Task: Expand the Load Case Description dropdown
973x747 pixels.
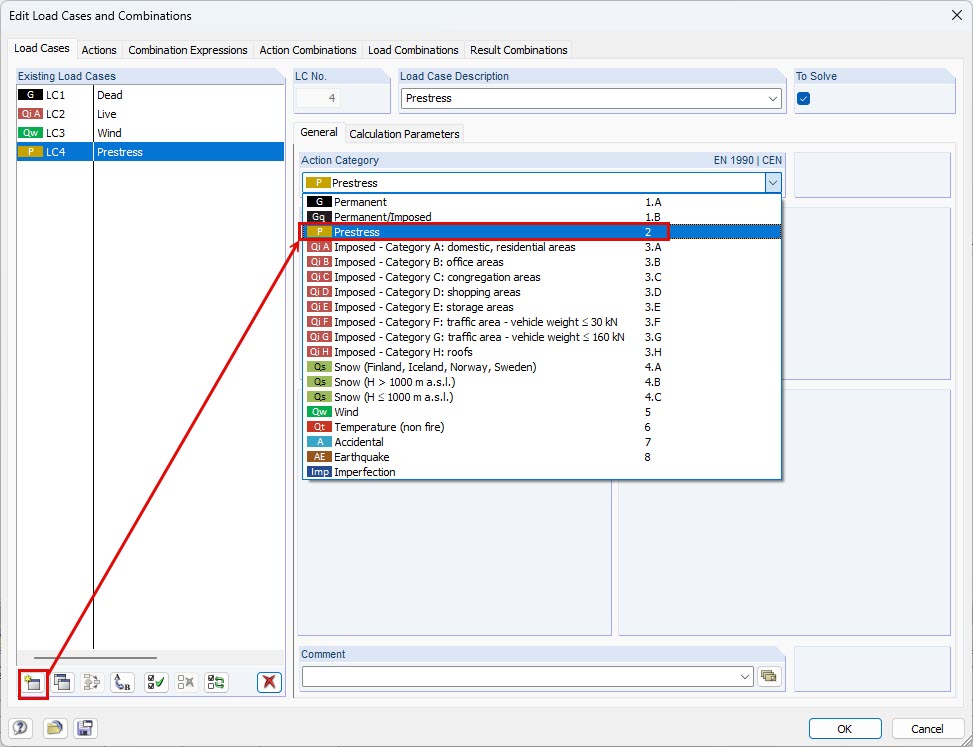Action: (773, 99)
